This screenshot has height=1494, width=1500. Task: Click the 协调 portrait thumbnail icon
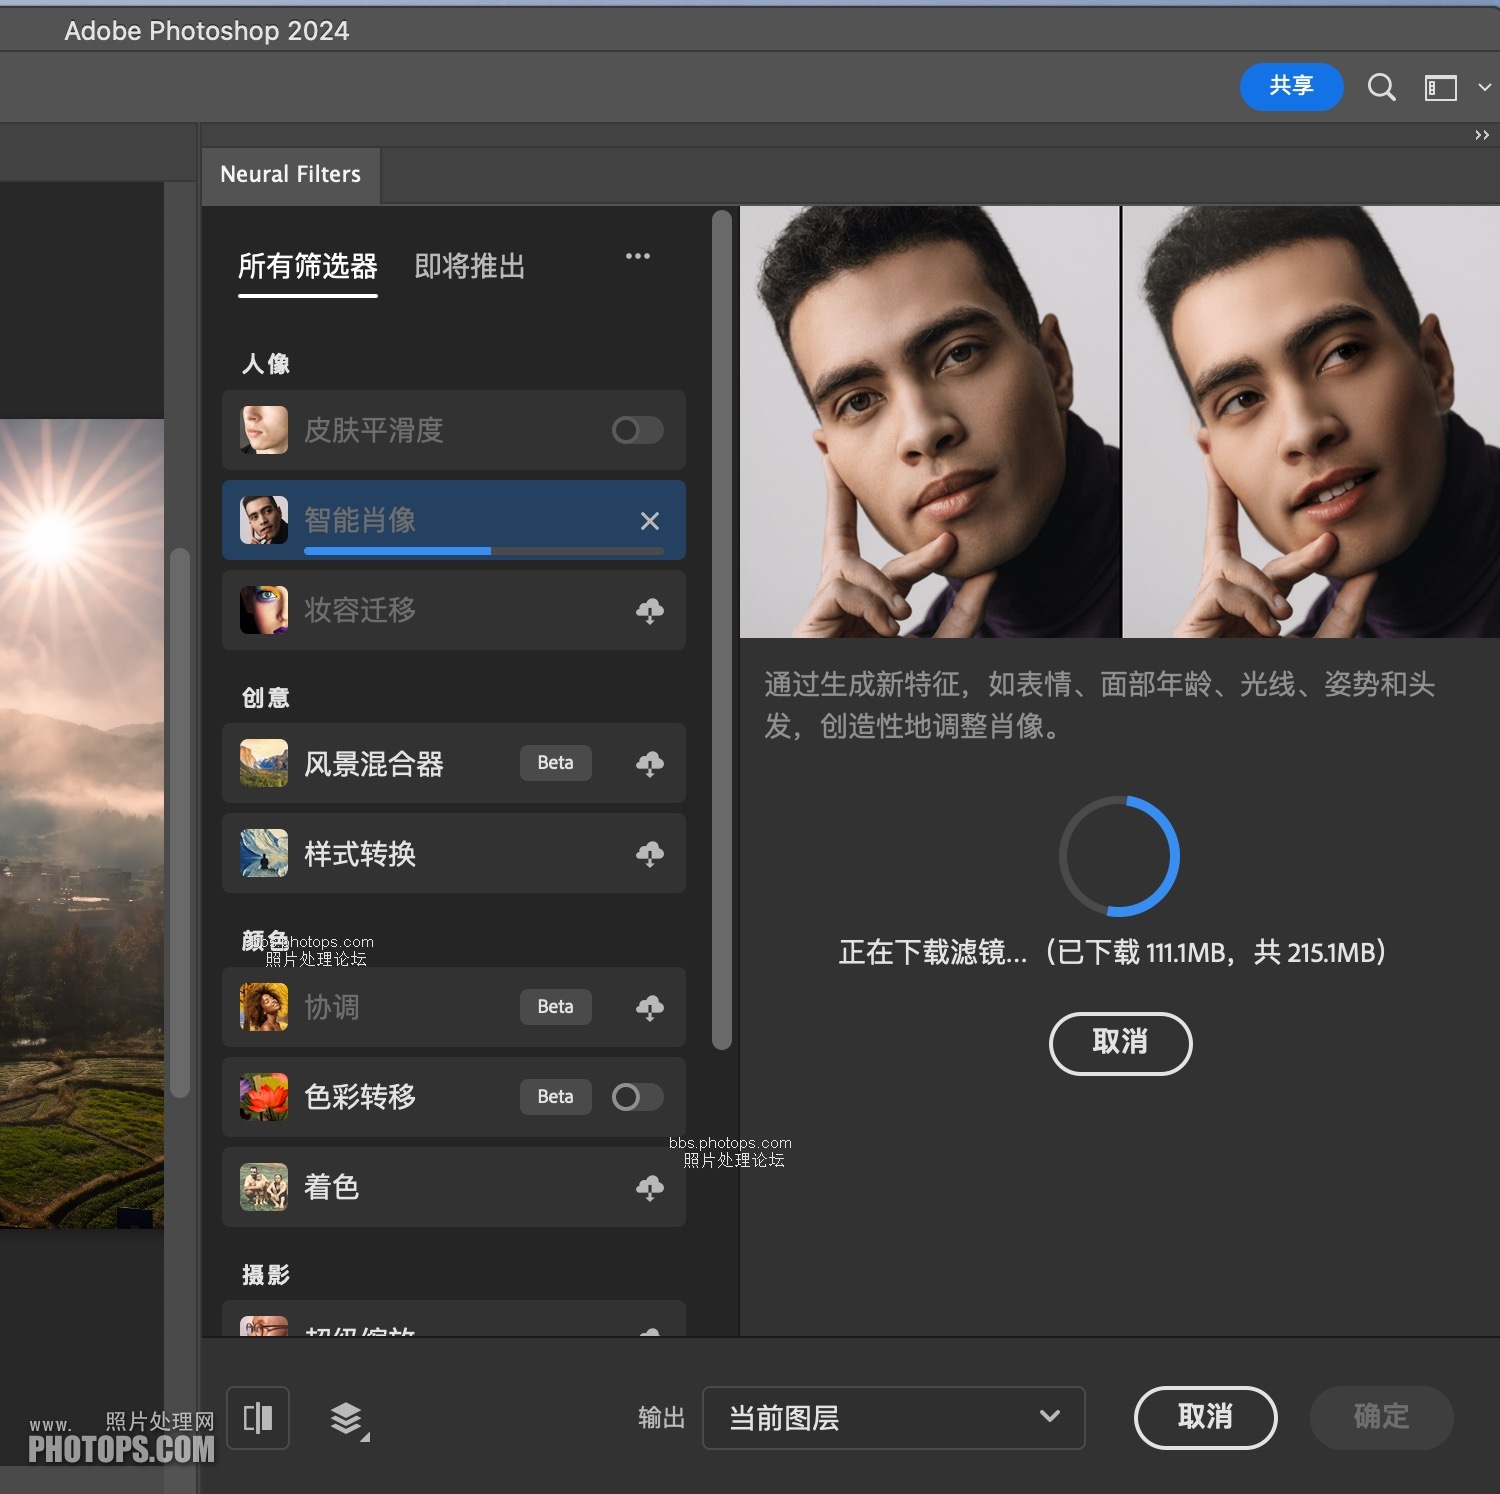point(264,1007)
